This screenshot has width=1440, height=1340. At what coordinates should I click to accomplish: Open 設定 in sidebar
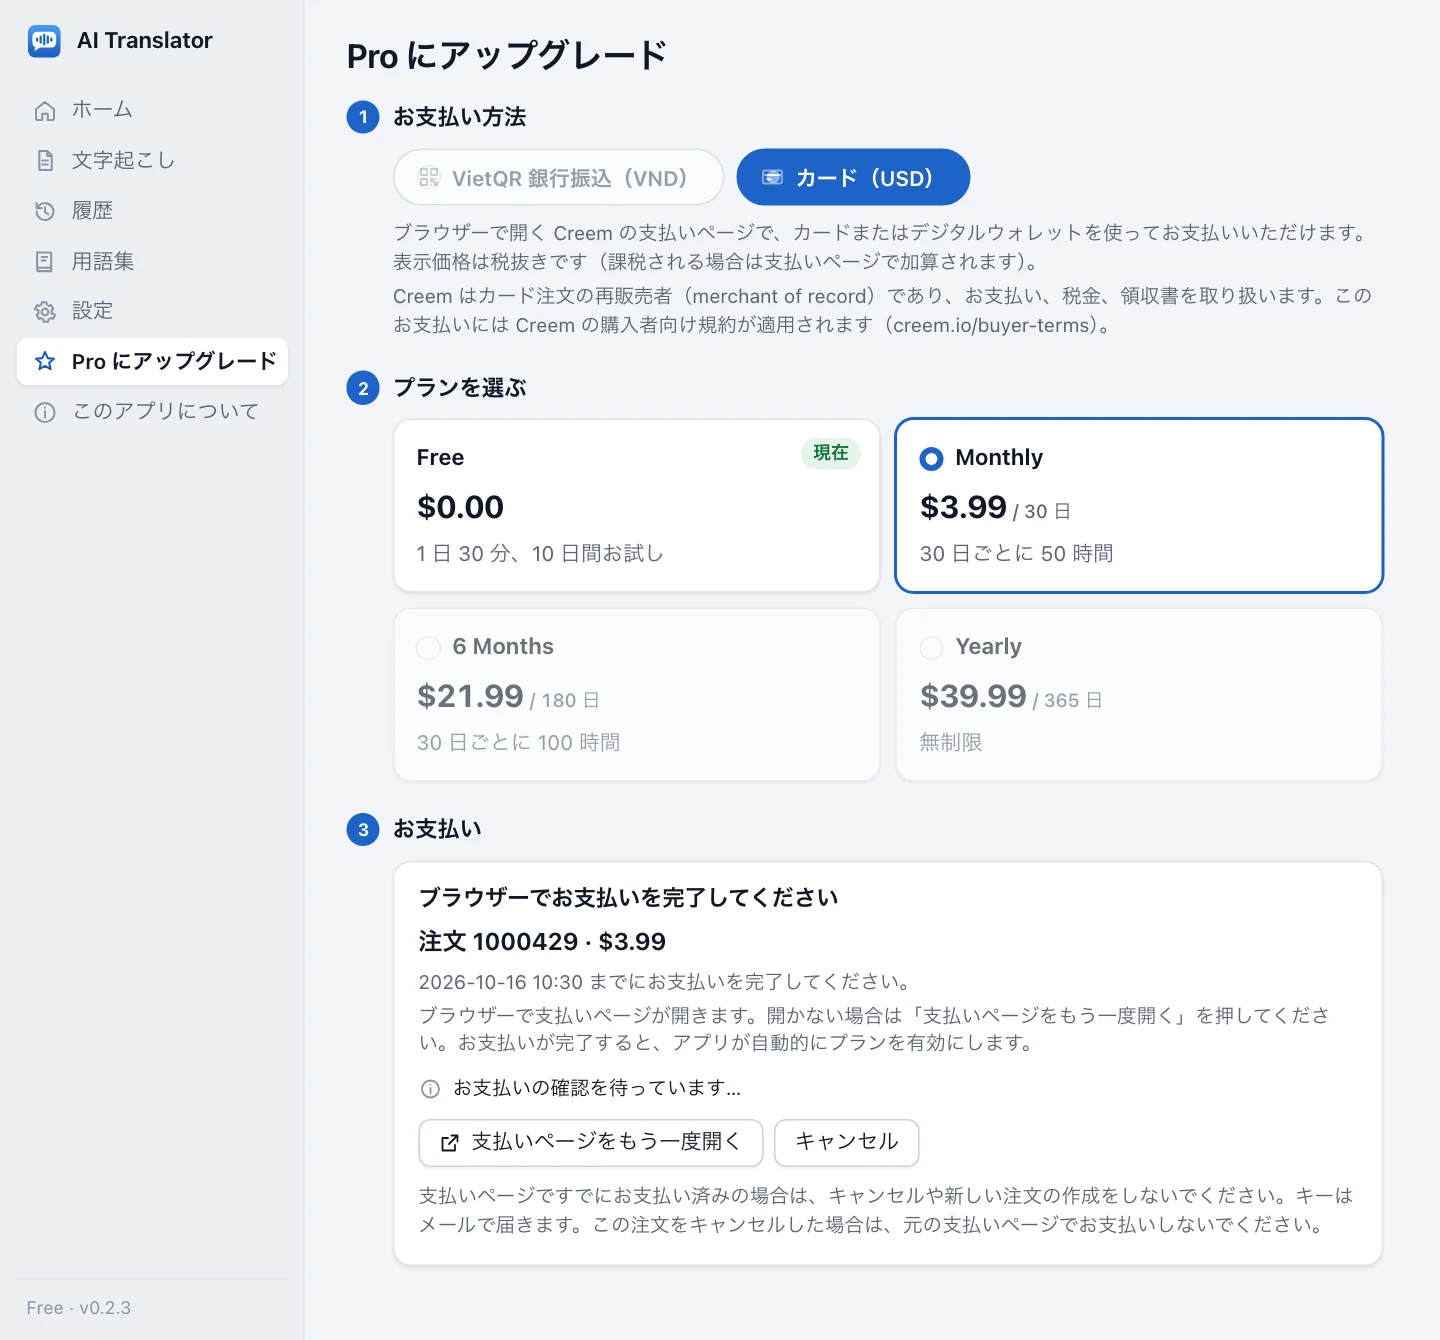click(152, 311)
